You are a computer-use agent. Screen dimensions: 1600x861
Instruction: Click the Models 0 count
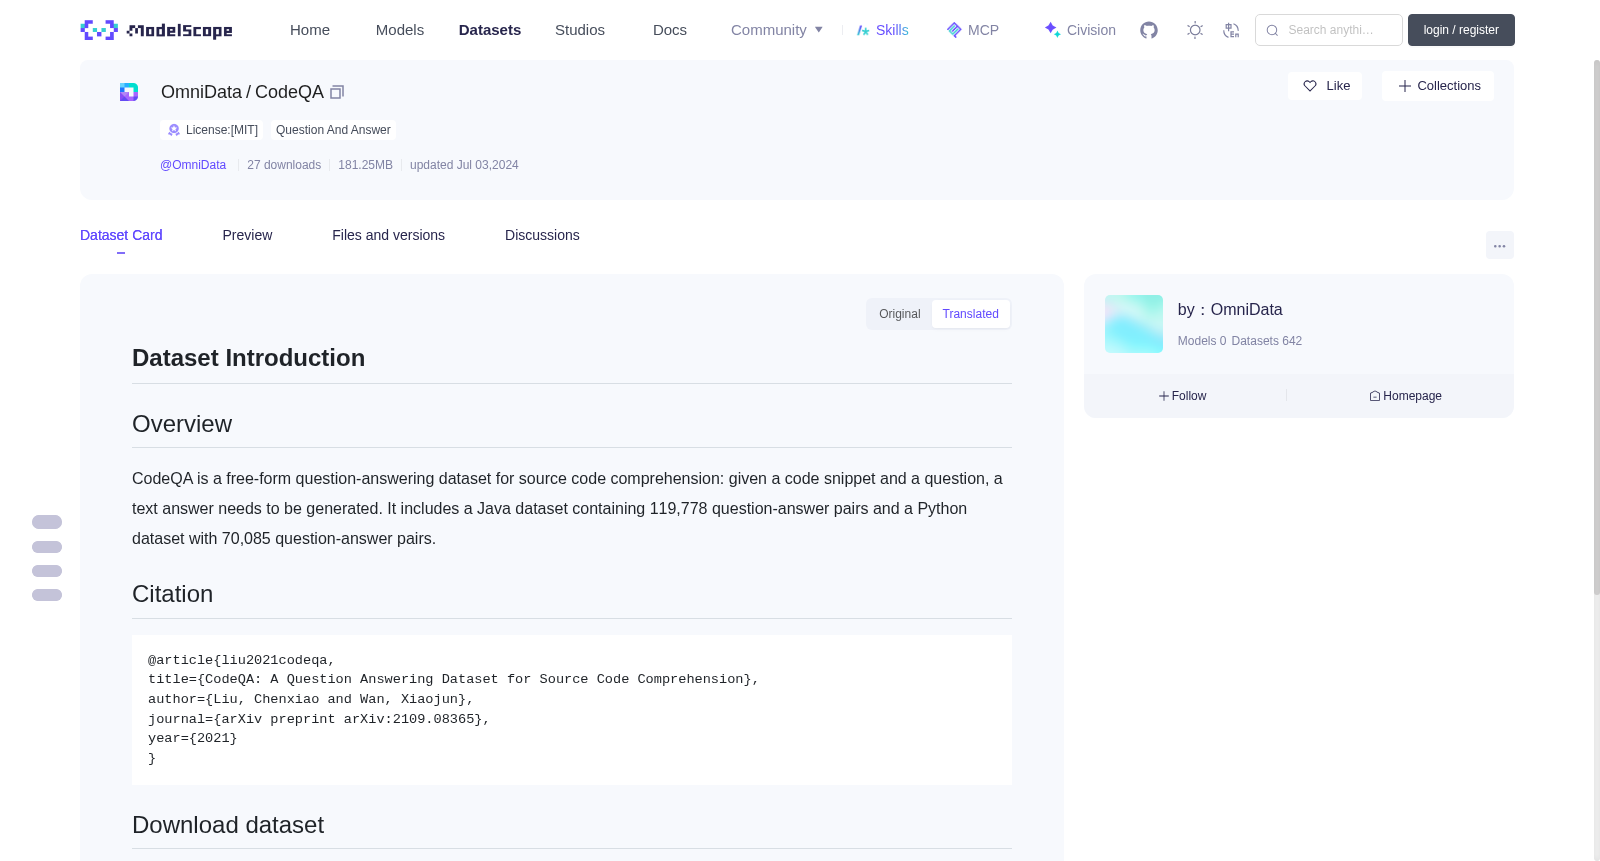click(1202, 341)
